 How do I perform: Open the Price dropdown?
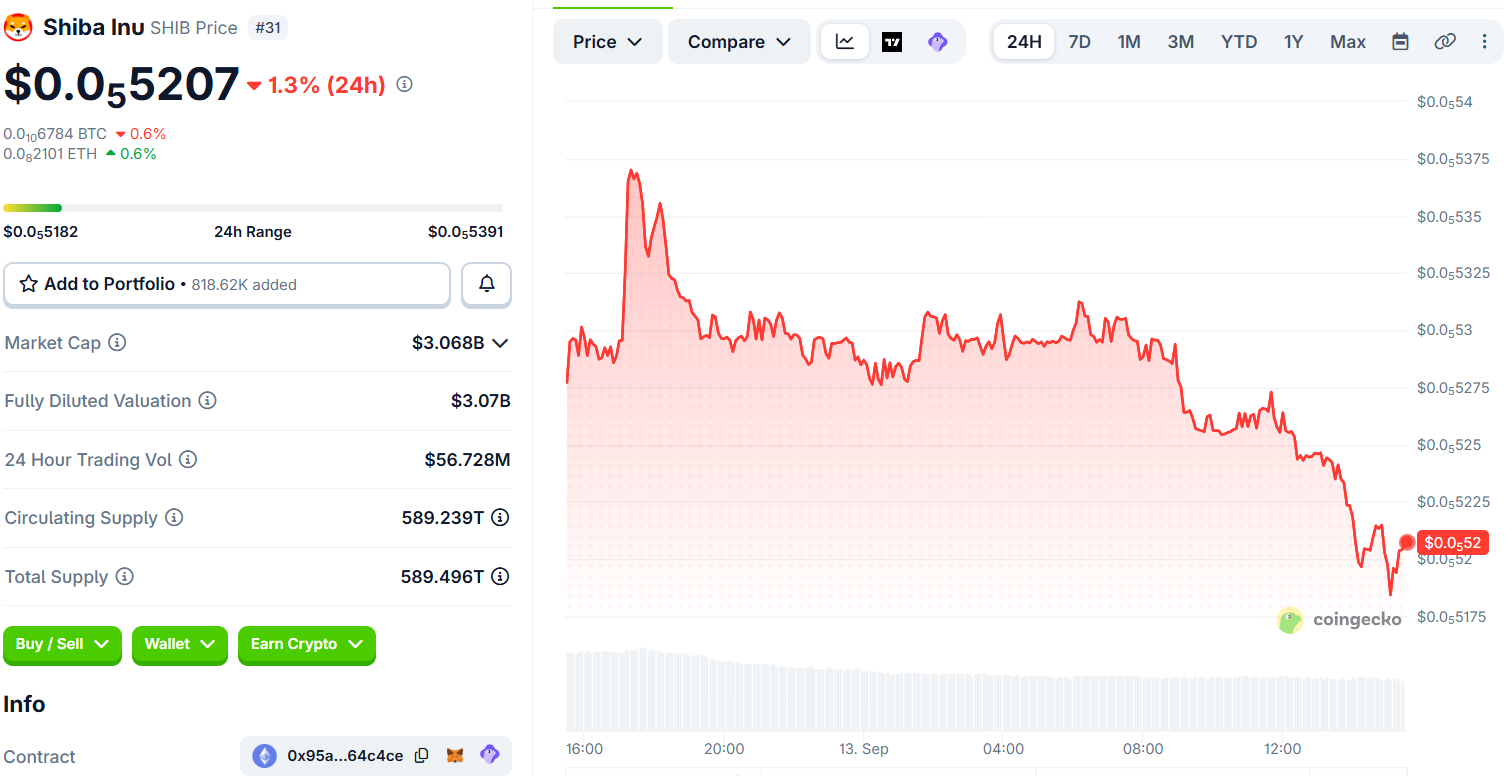607,42
